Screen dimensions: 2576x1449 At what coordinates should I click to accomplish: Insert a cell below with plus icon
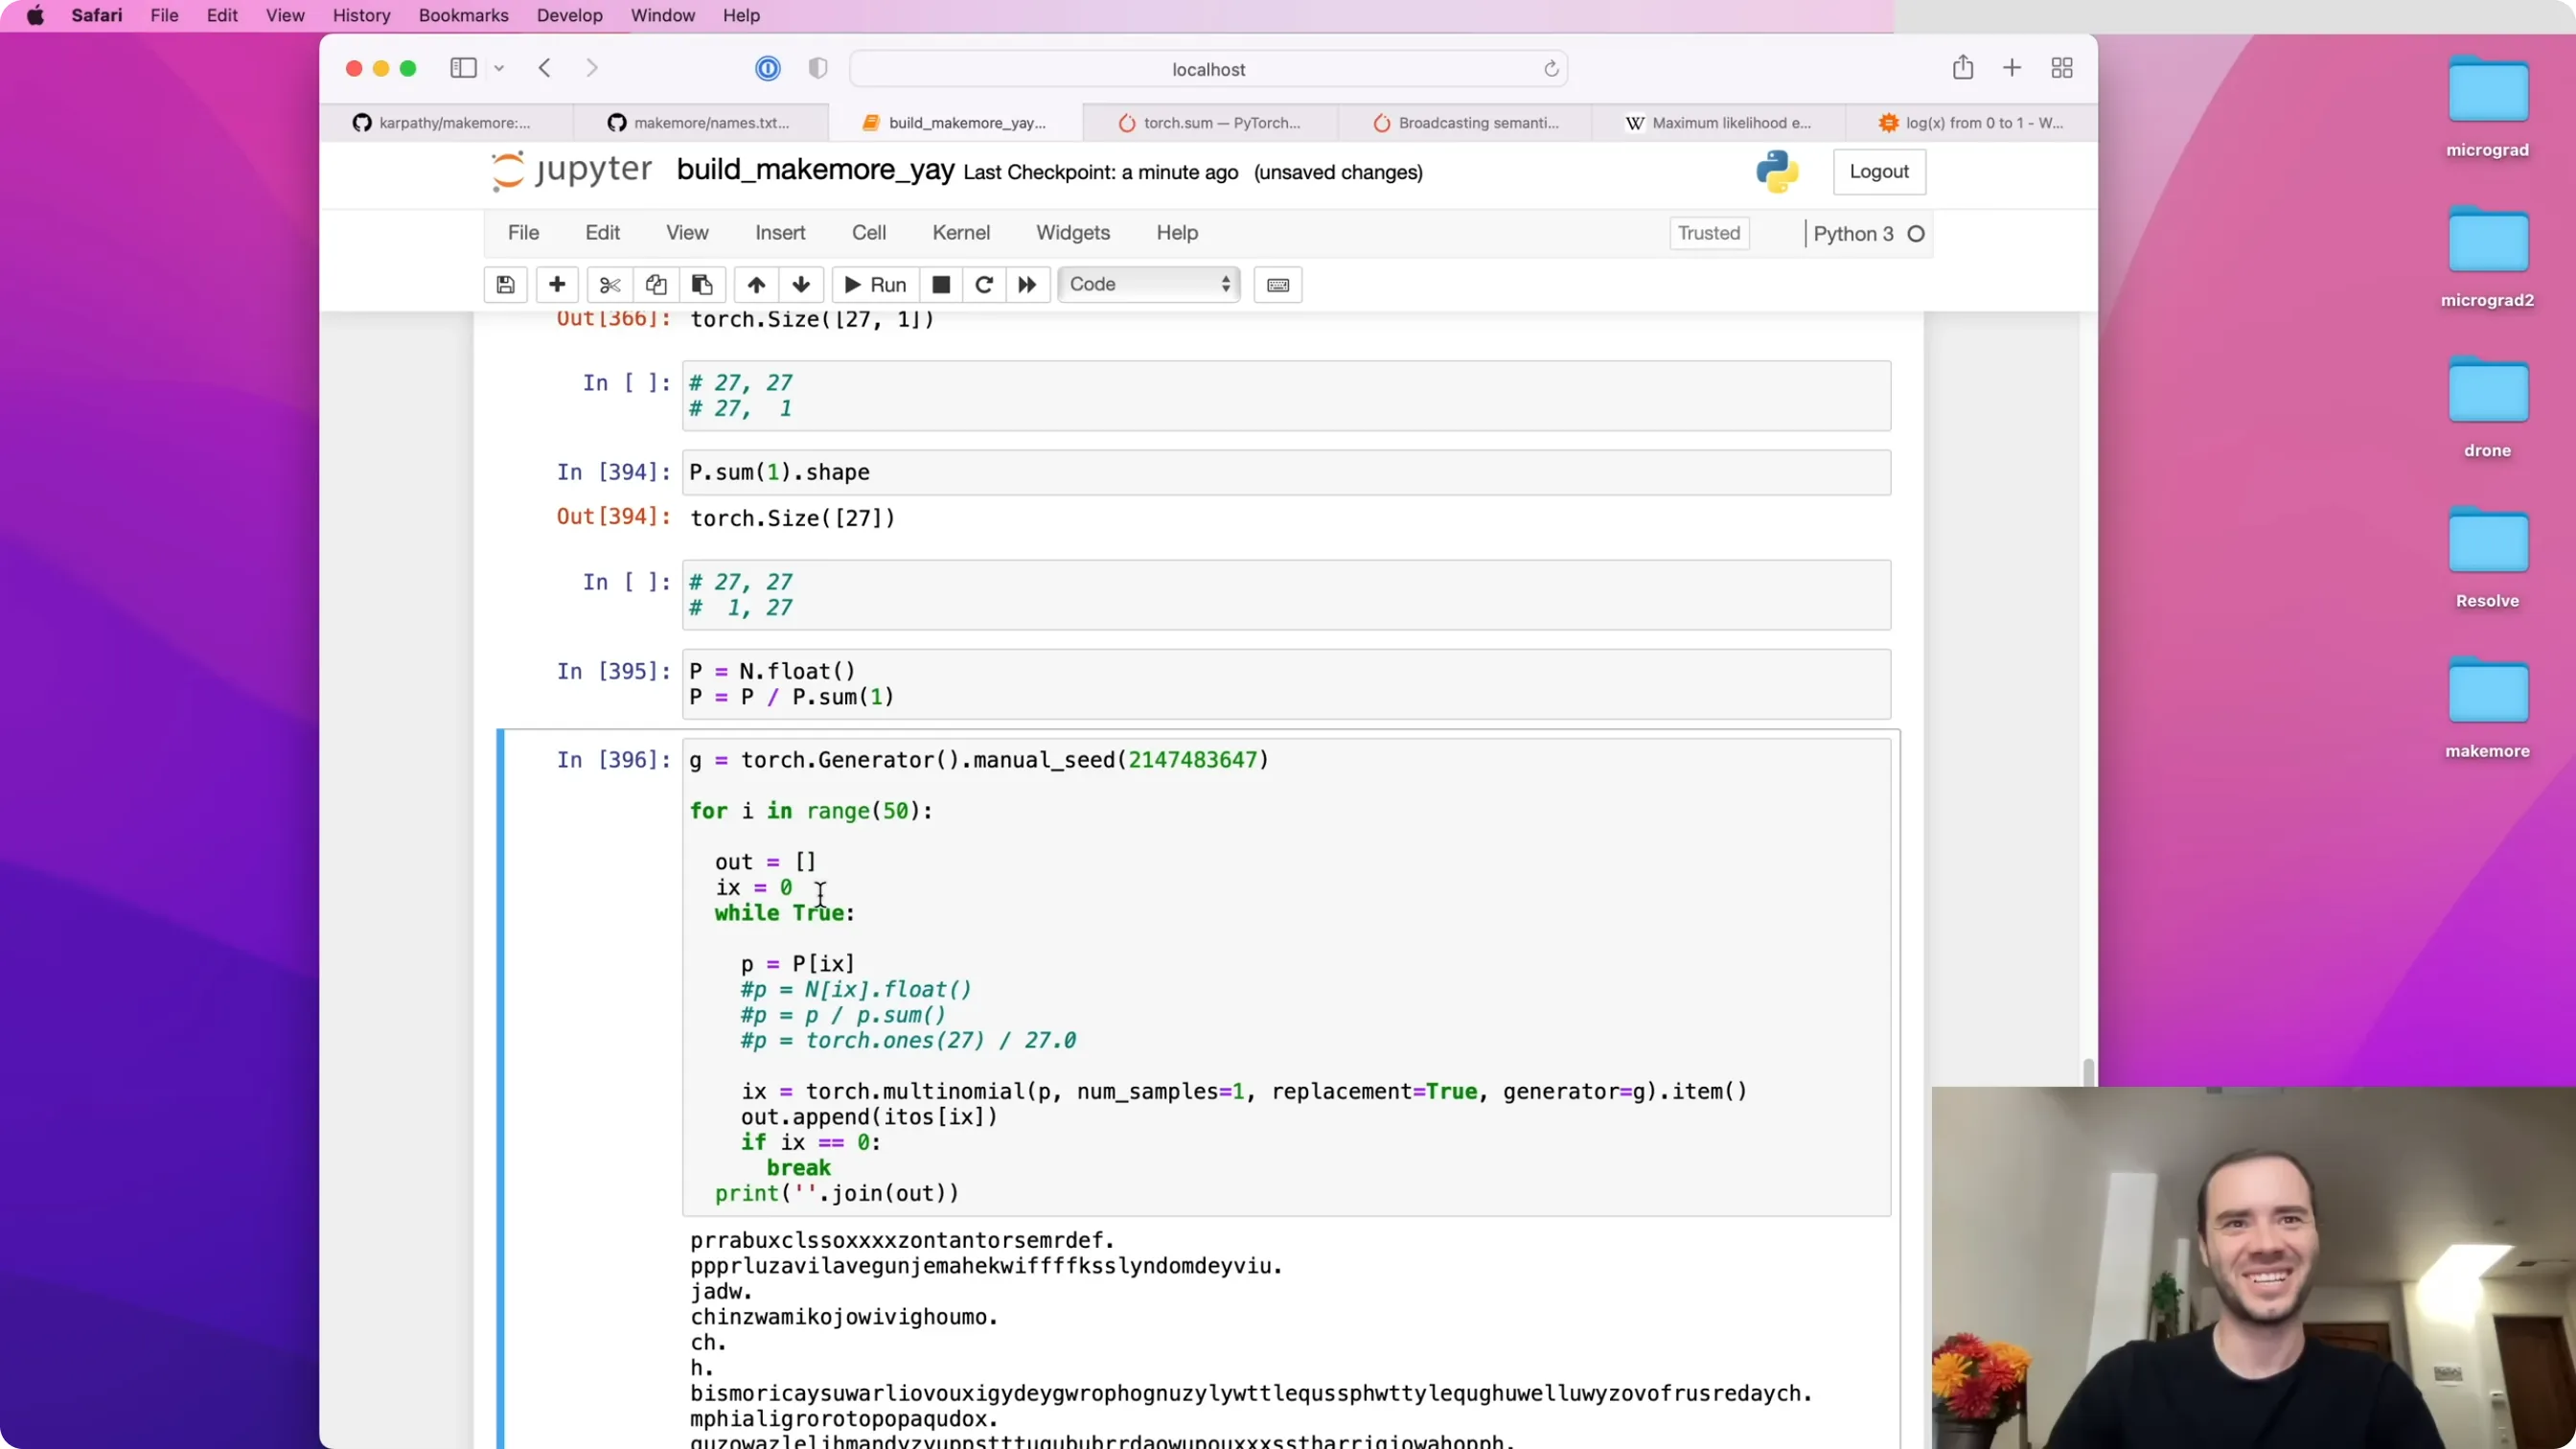point(557,285)
